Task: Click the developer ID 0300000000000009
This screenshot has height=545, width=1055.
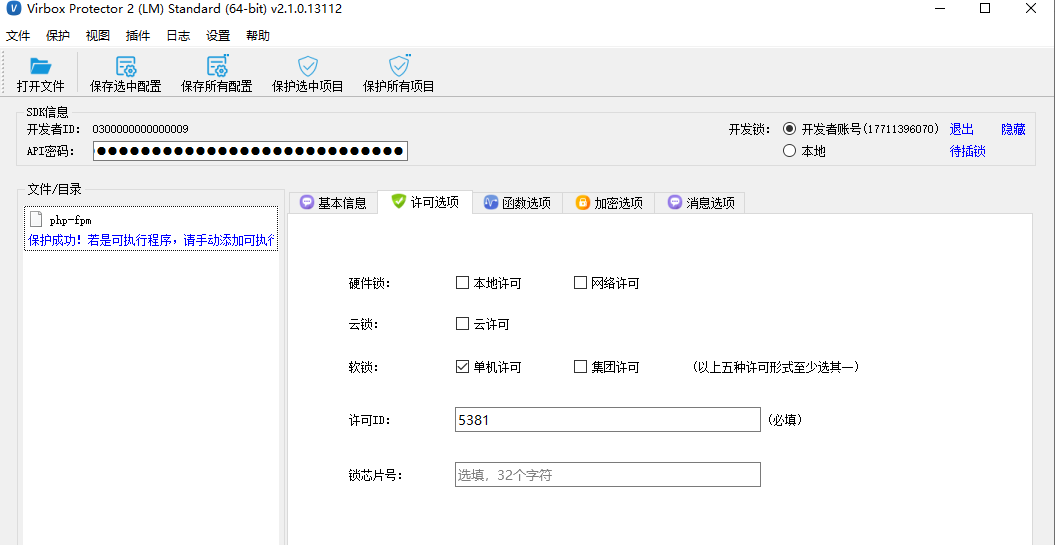Action: [x=140, y=129]
